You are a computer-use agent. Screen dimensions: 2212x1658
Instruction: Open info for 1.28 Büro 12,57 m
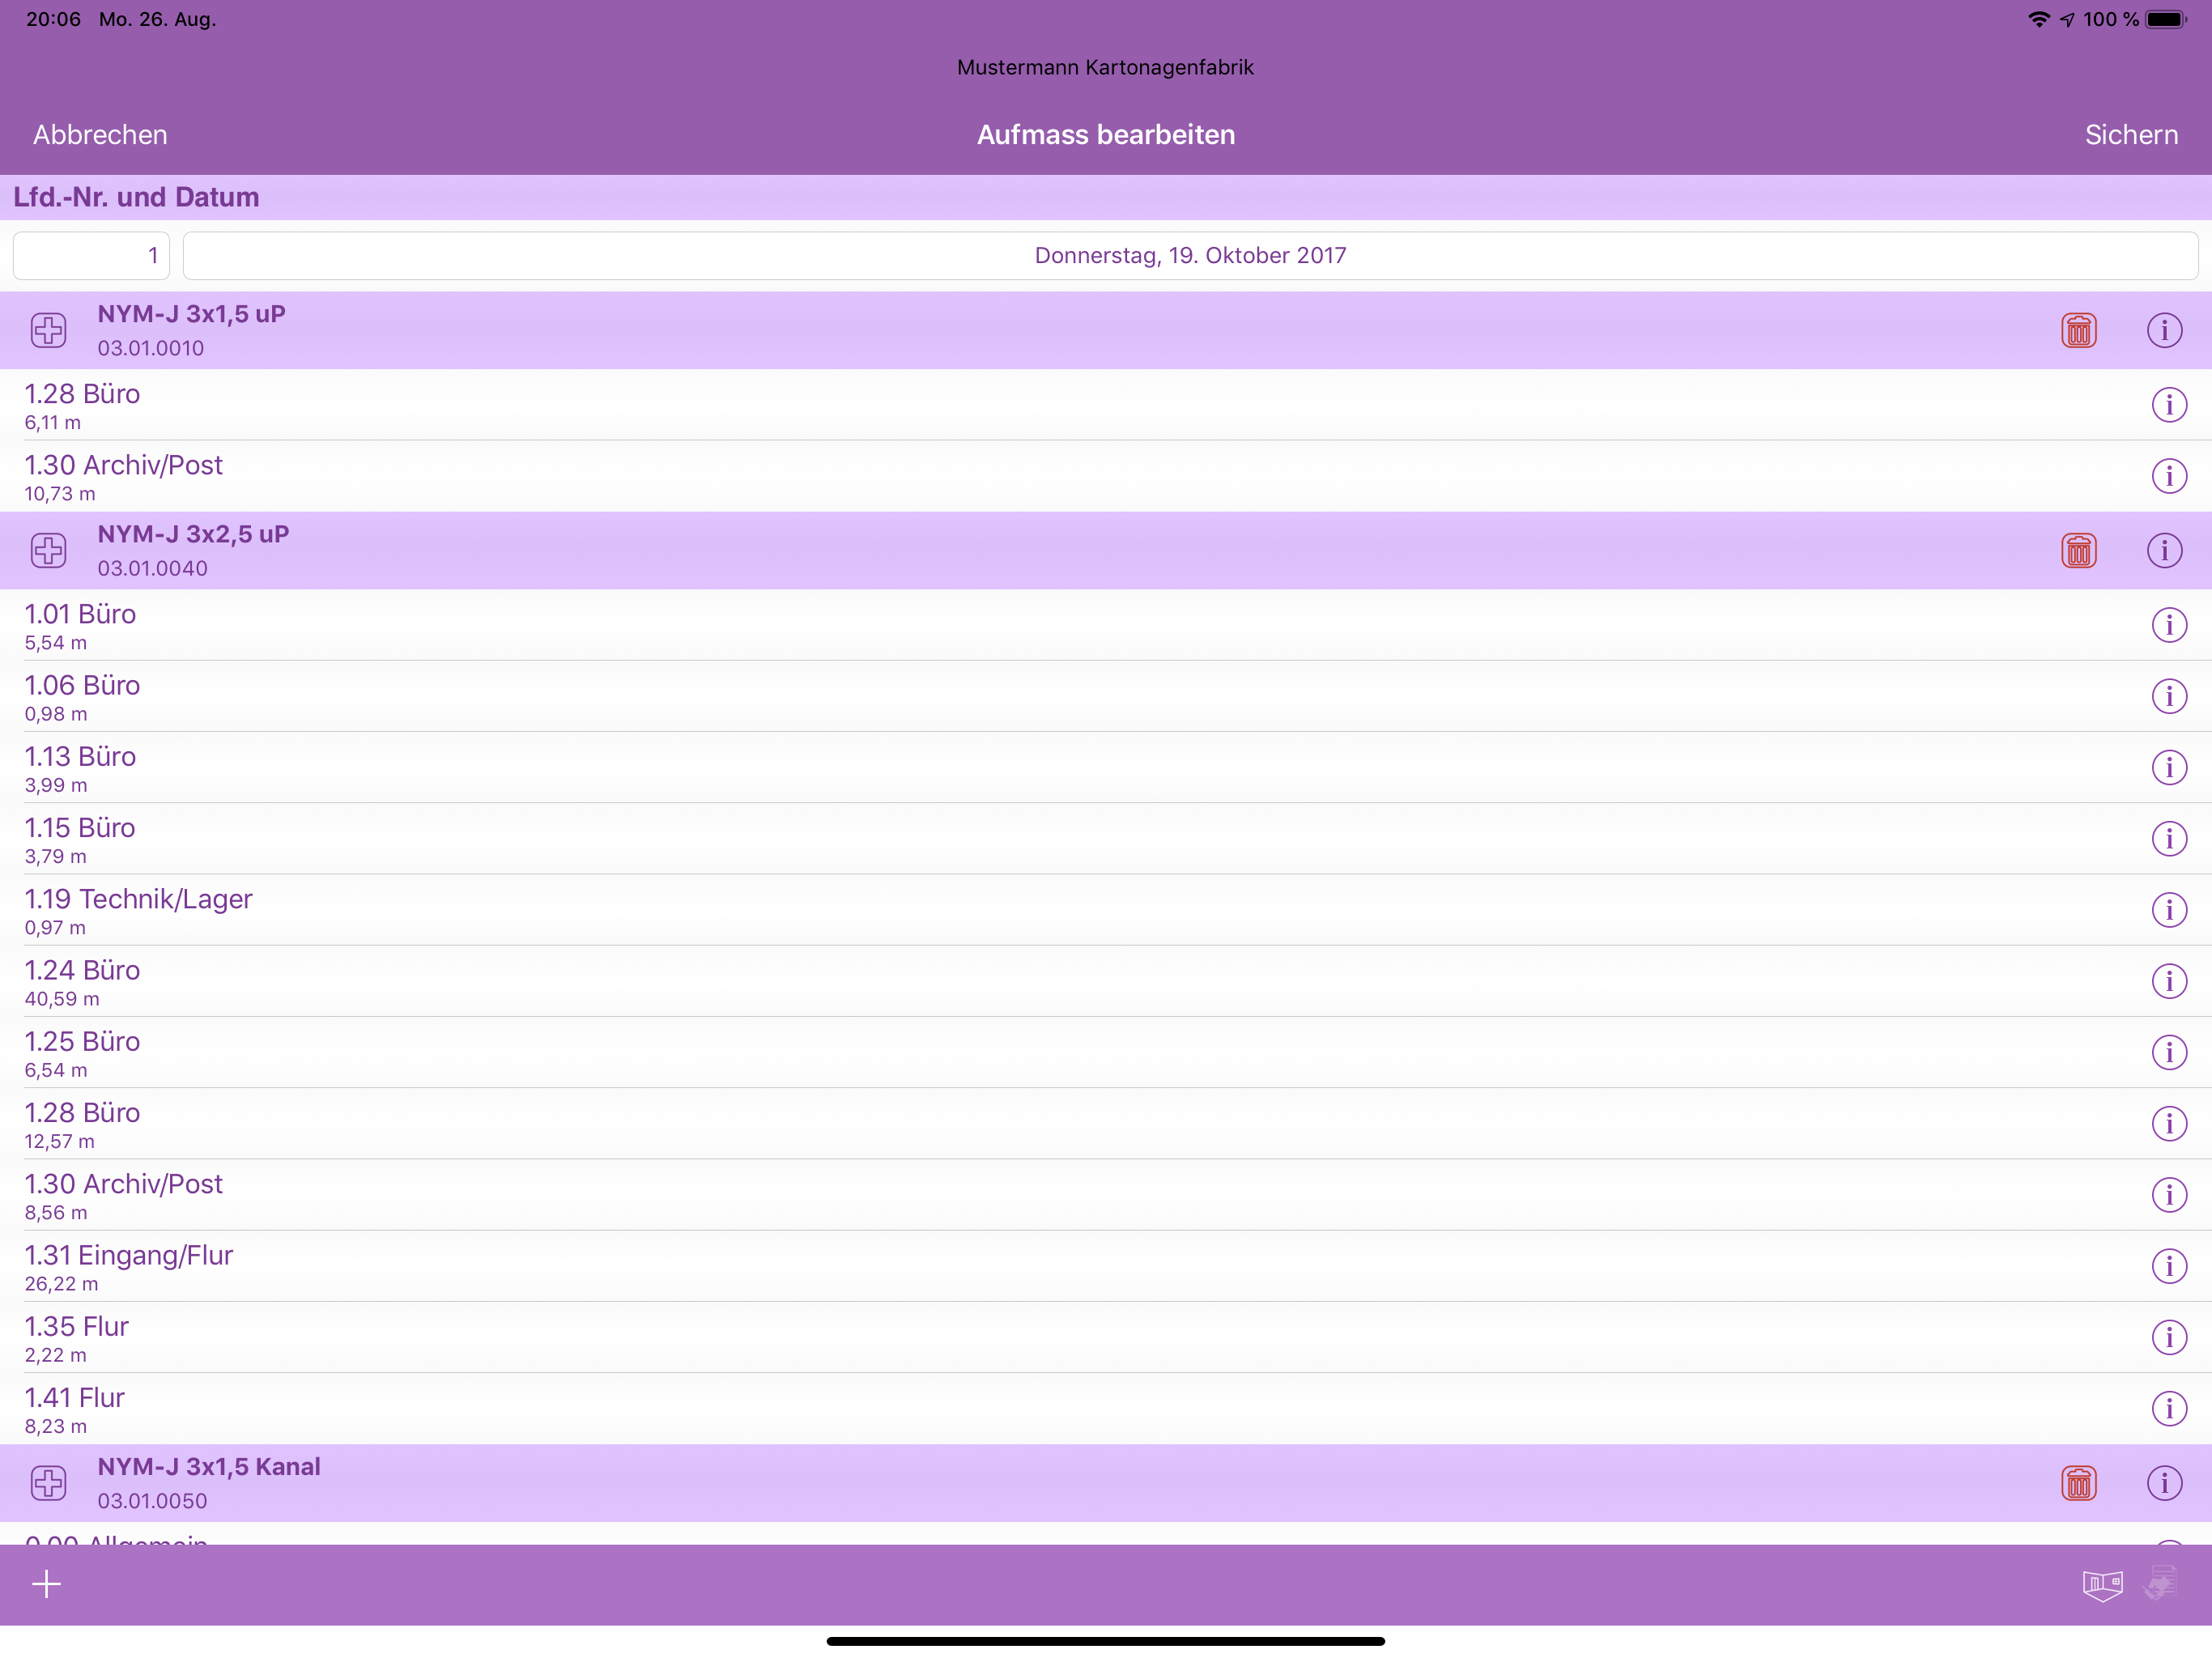point(2168,1123)
